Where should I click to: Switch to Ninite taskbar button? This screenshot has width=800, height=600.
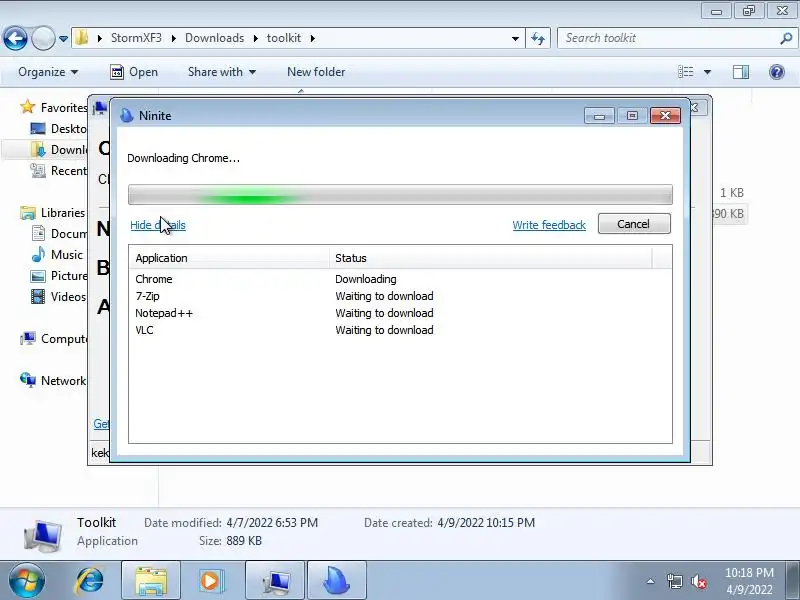(337, 580)
